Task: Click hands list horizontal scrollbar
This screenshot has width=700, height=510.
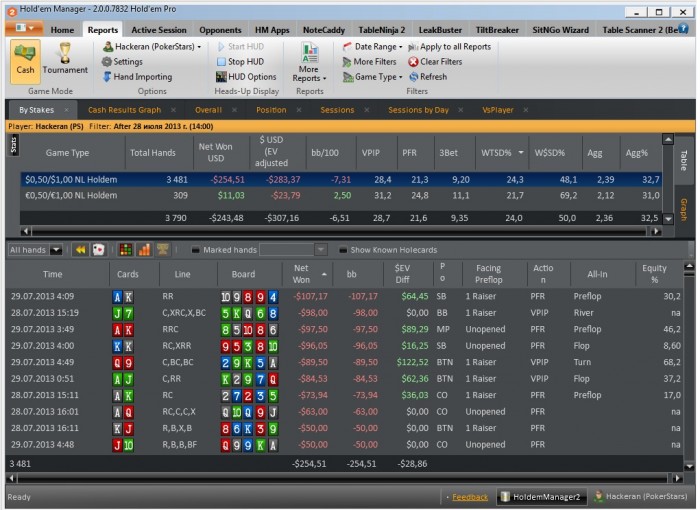Action: 342,478
